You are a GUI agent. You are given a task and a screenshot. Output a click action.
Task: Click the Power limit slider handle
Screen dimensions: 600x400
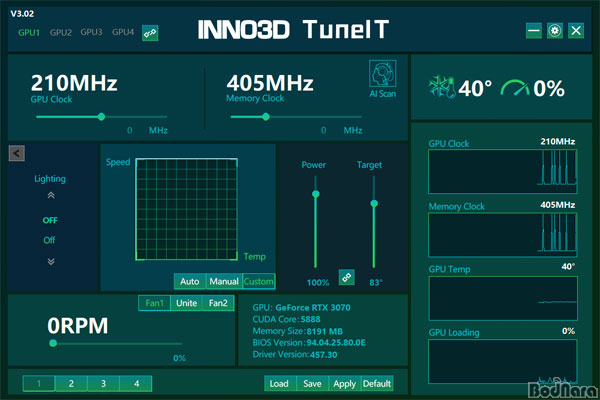coord(316,194)
